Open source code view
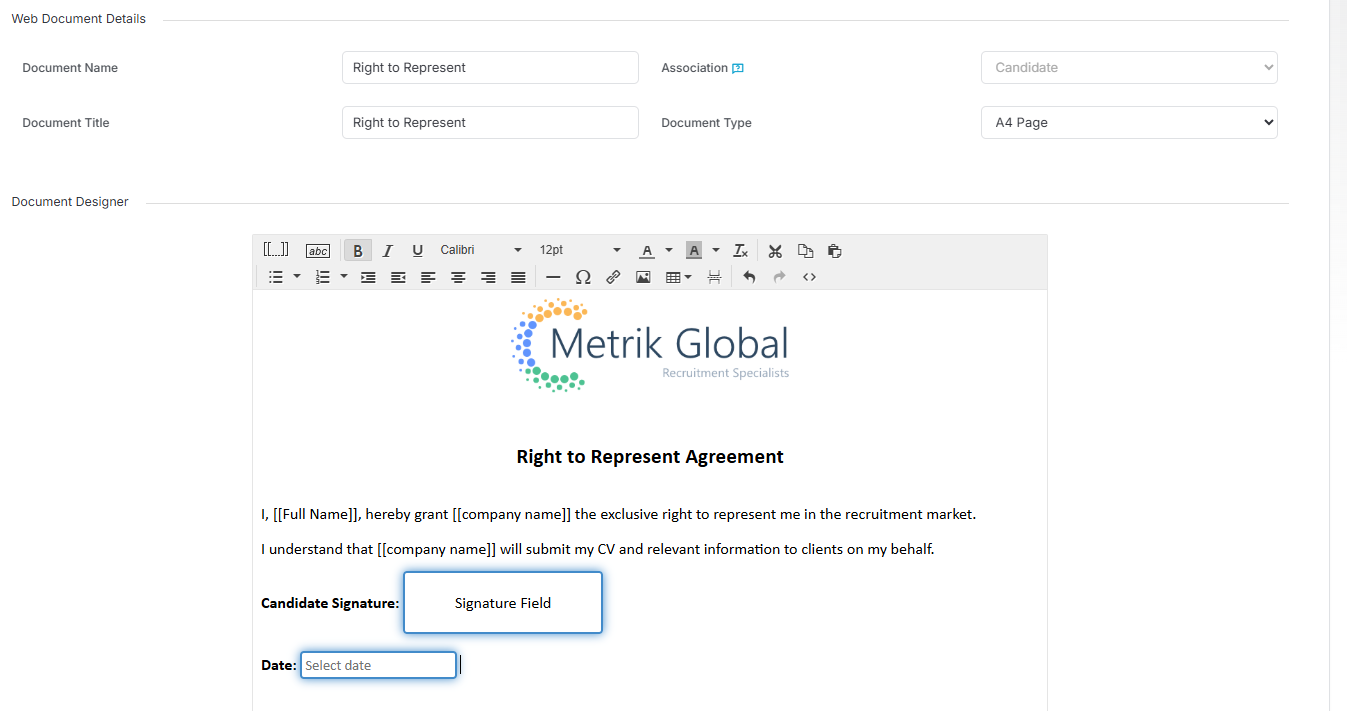Screen dimensions: 1347x711 point(809,277)
